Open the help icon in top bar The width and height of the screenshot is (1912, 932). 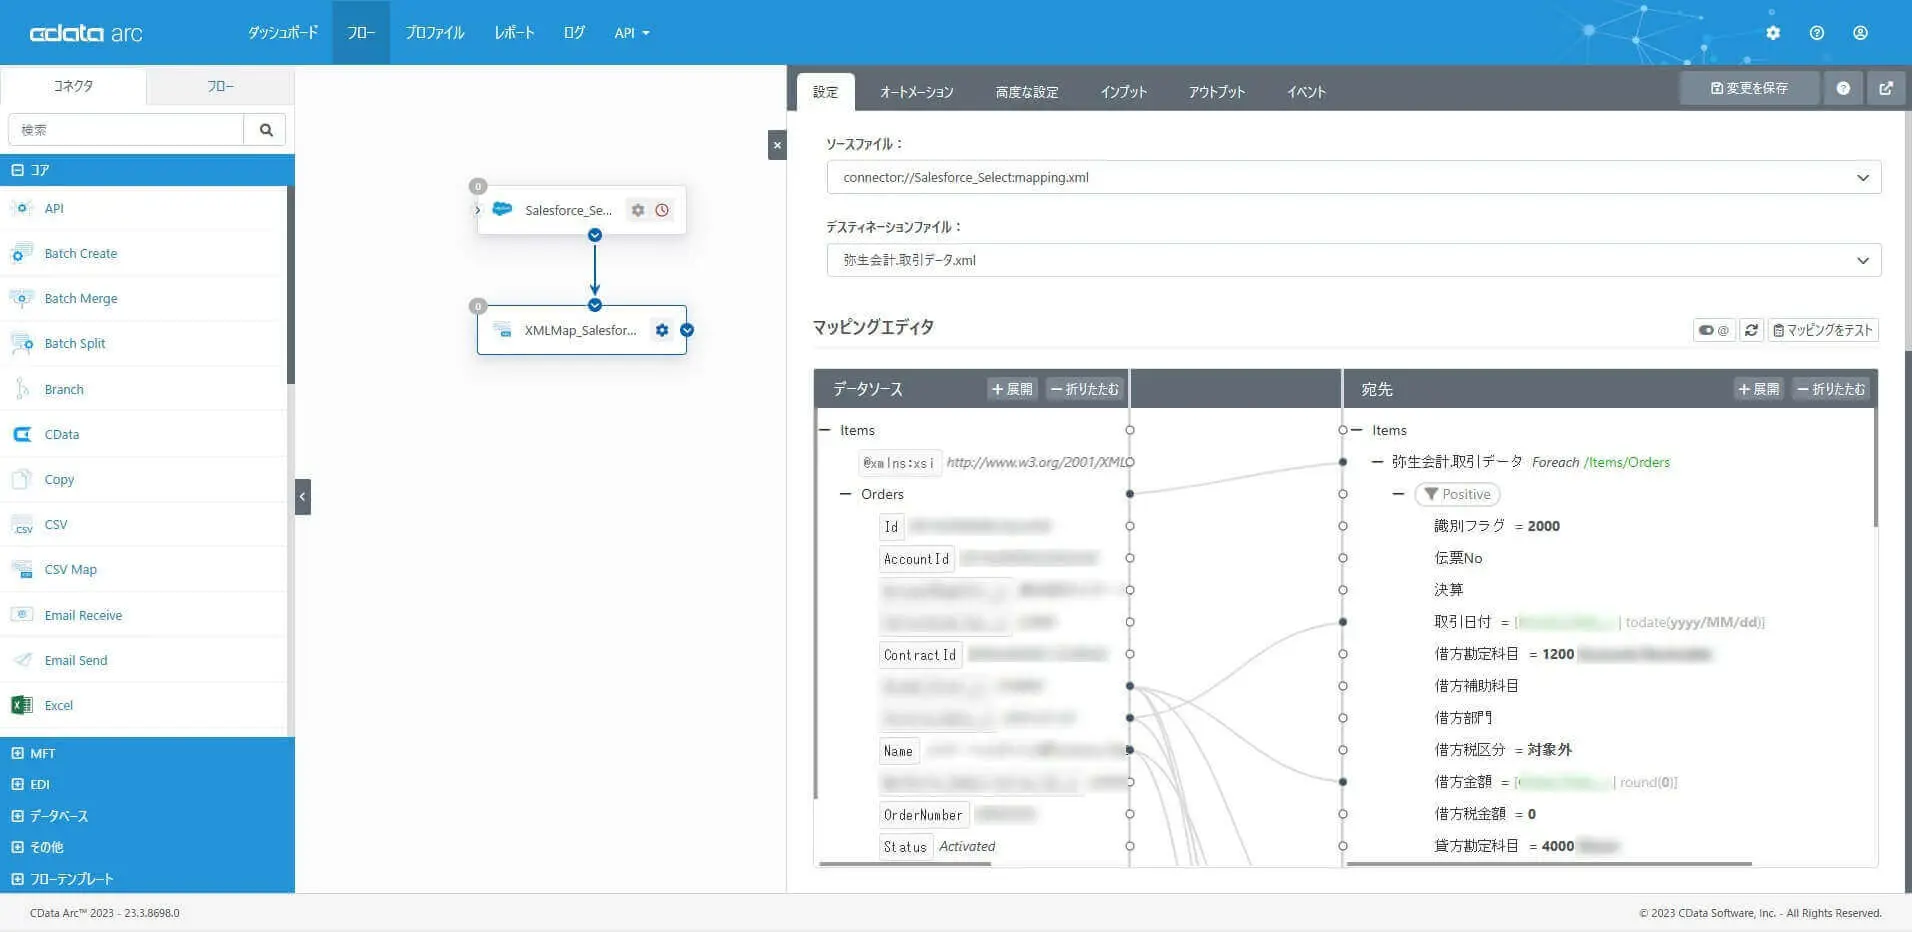[x=1817, y=33]
